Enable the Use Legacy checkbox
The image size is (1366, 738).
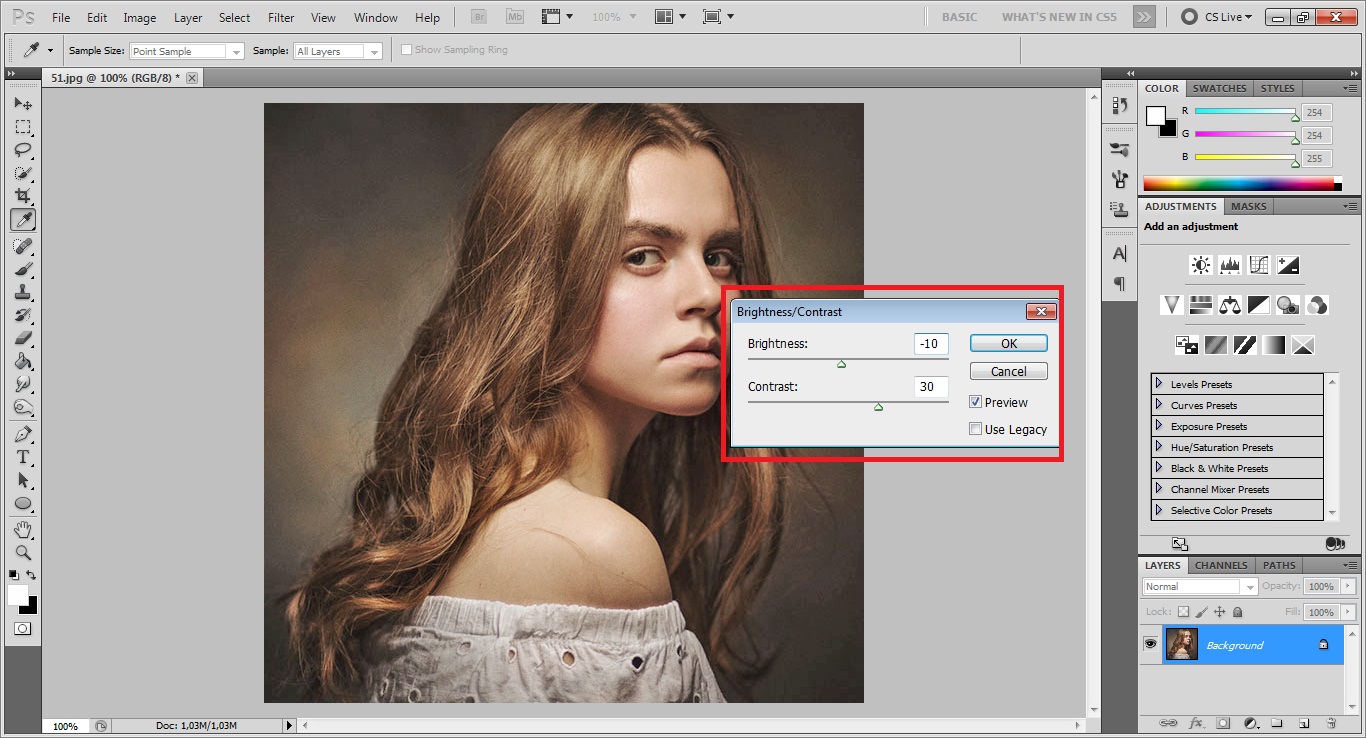pyautogui.click(x=976, y=429)
